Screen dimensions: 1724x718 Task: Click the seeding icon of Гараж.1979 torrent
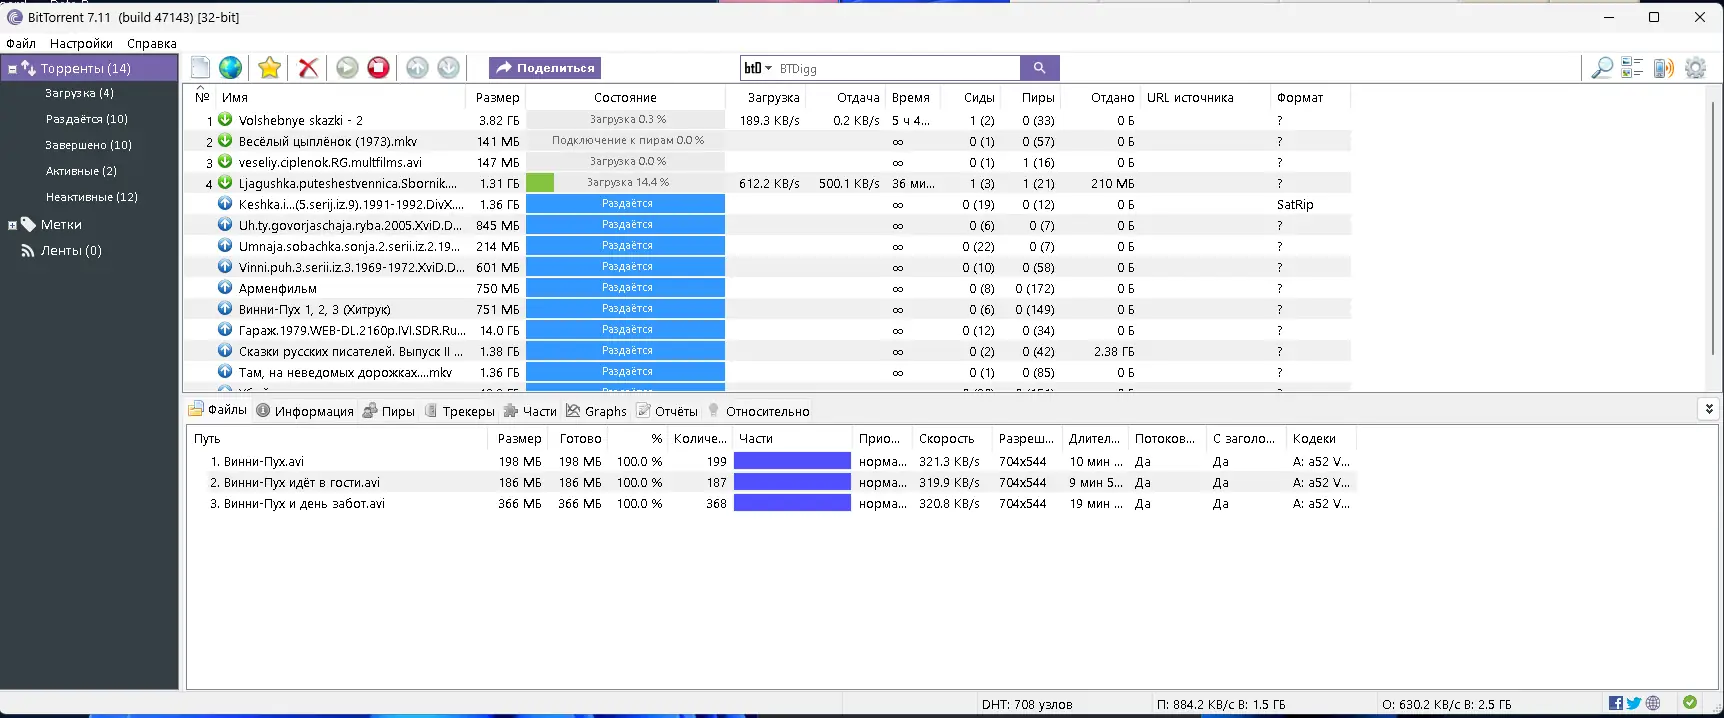tap(225, 329)
